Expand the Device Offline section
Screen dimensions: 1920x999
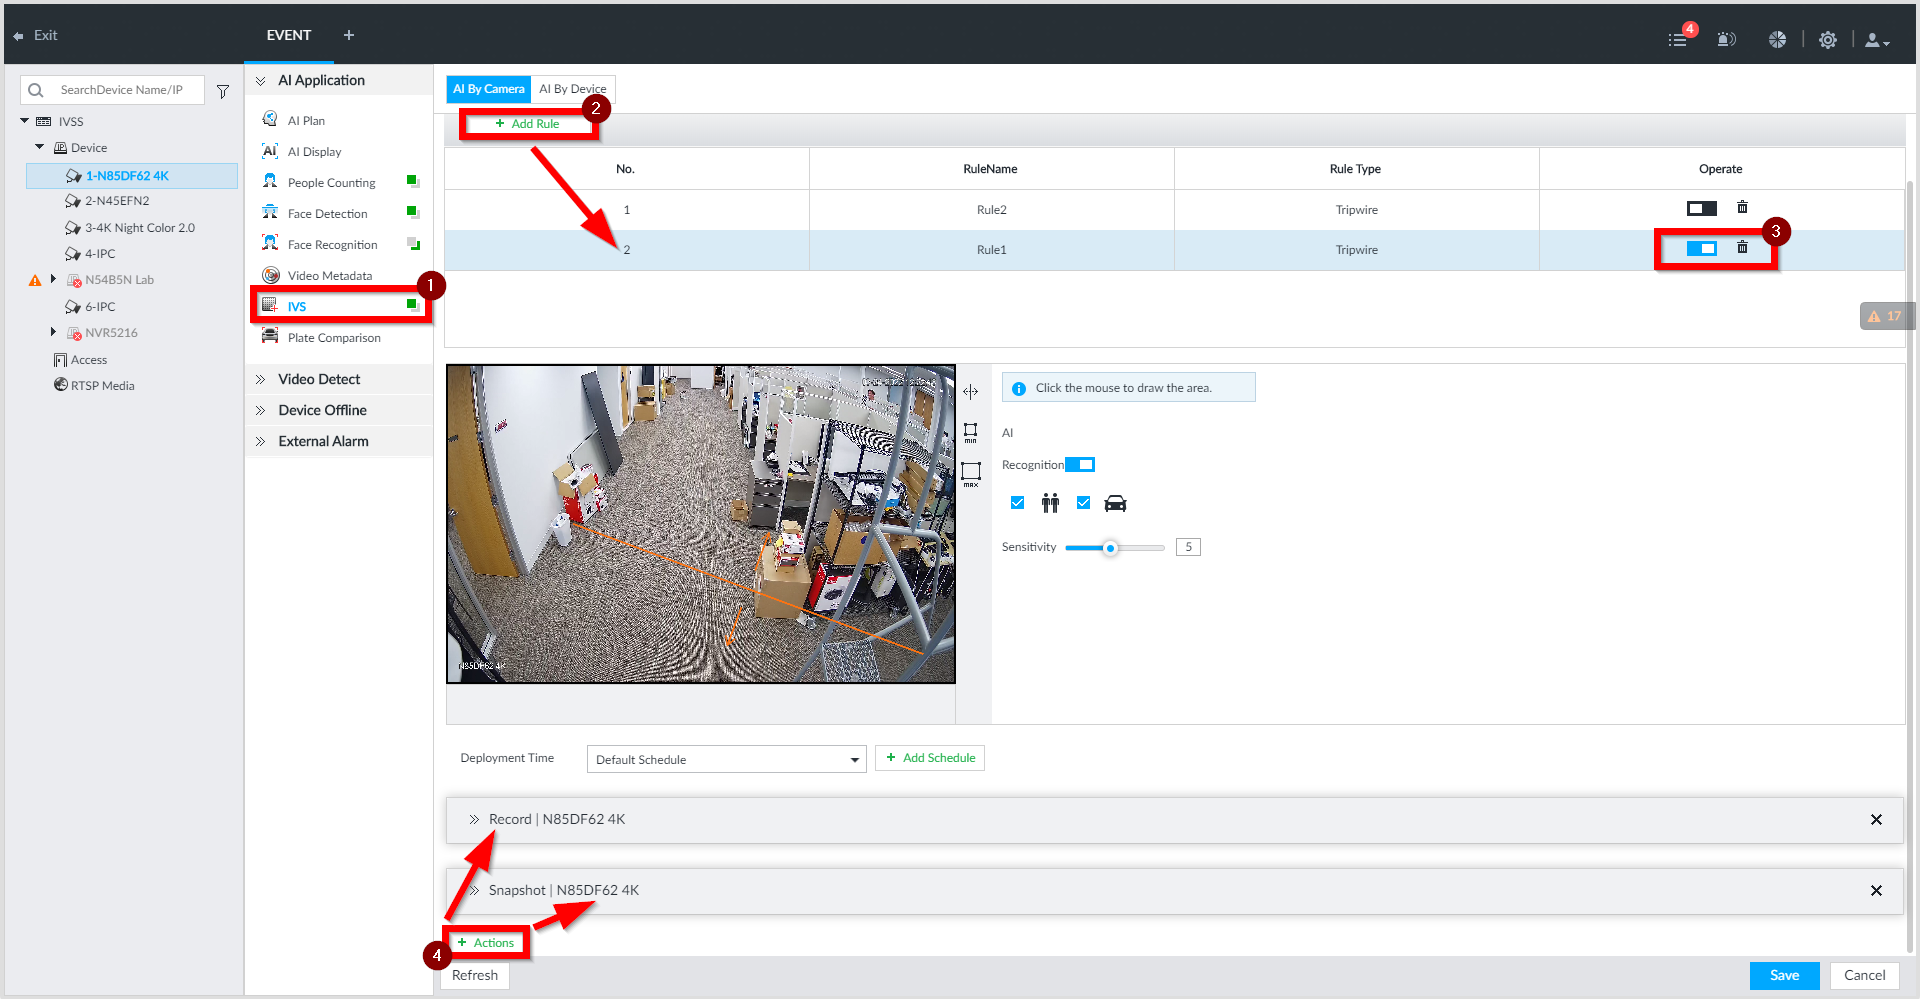[x=261, y=410]
